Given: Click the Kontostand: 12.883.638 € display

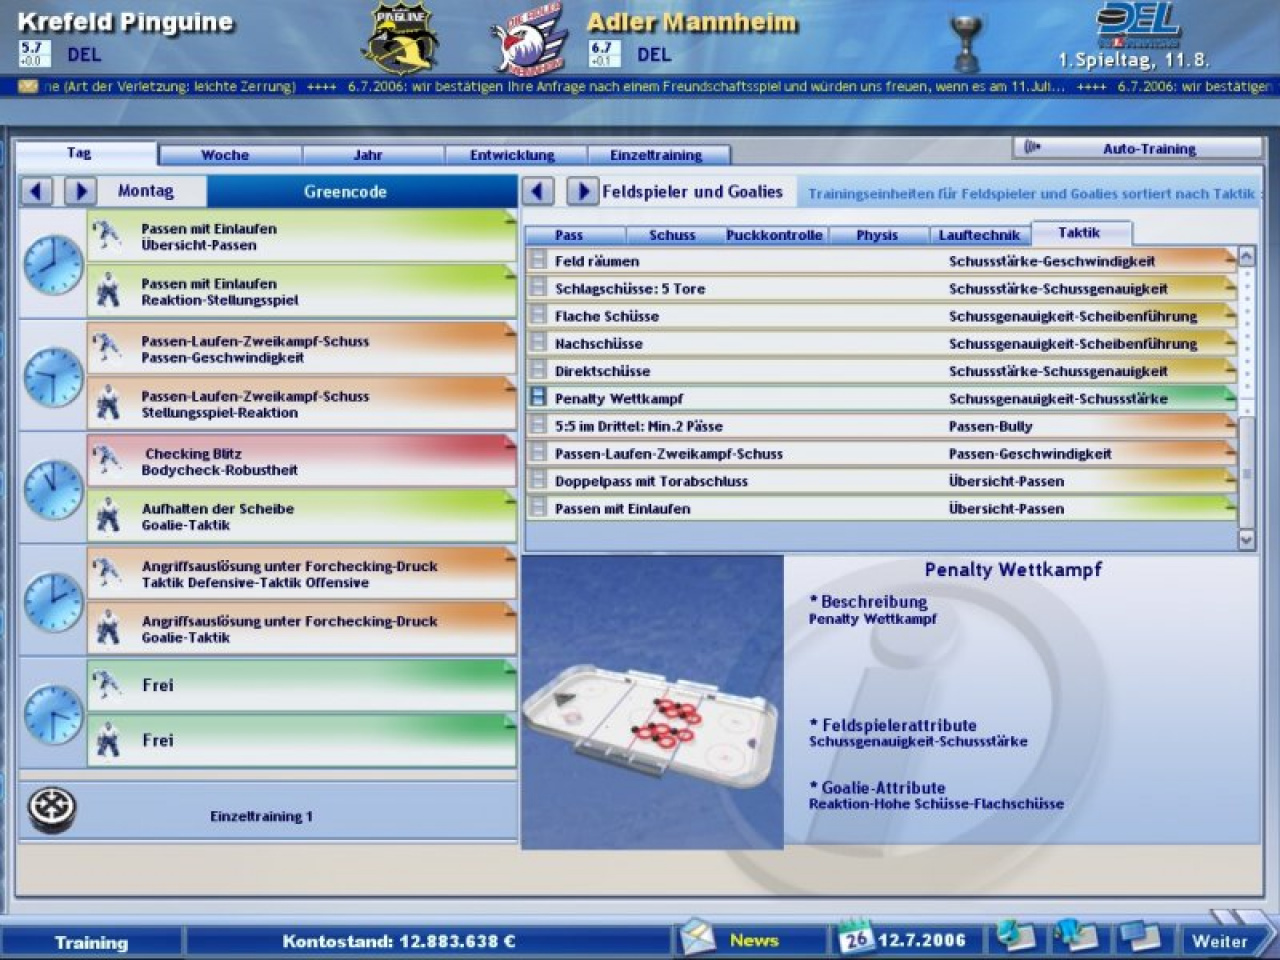Looking at the screenshot, I should (x=398, y=941).
